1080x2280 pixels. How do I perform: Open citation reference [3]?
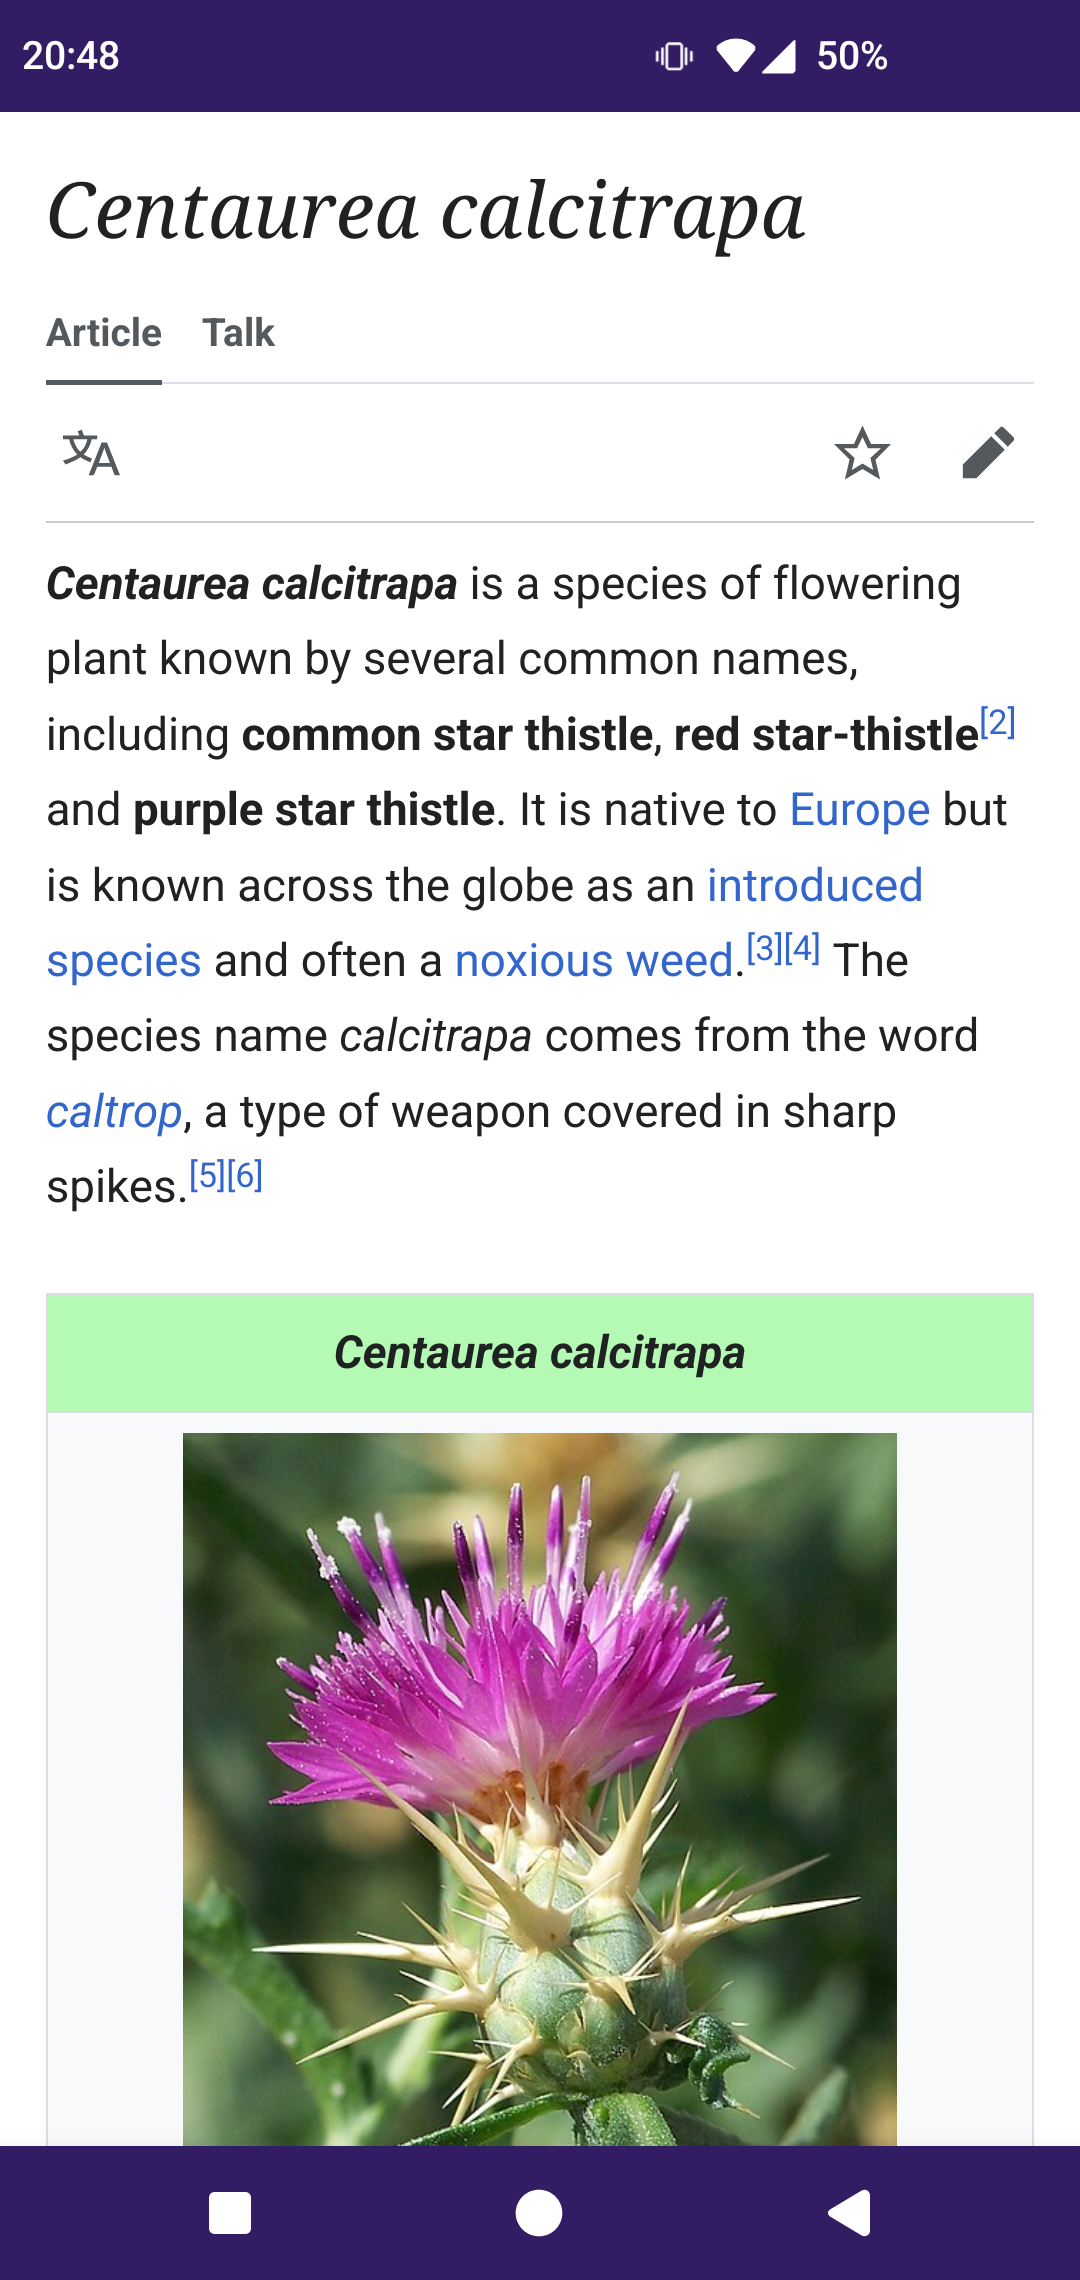tap(765, 947)
